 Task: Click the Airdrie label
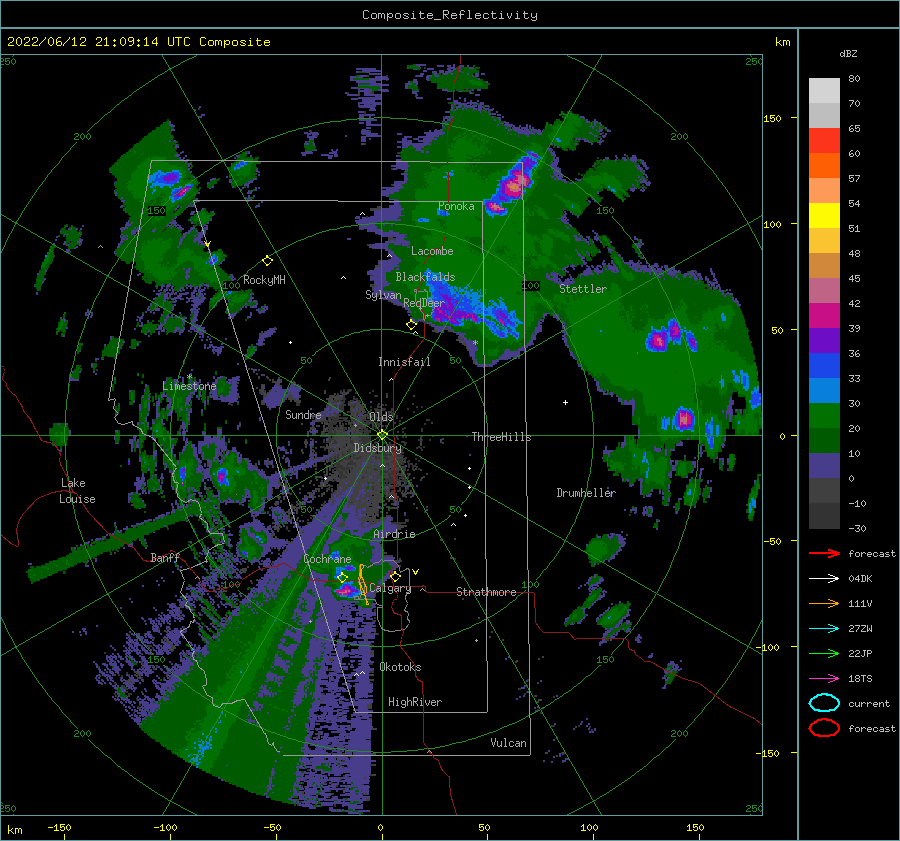394,534
